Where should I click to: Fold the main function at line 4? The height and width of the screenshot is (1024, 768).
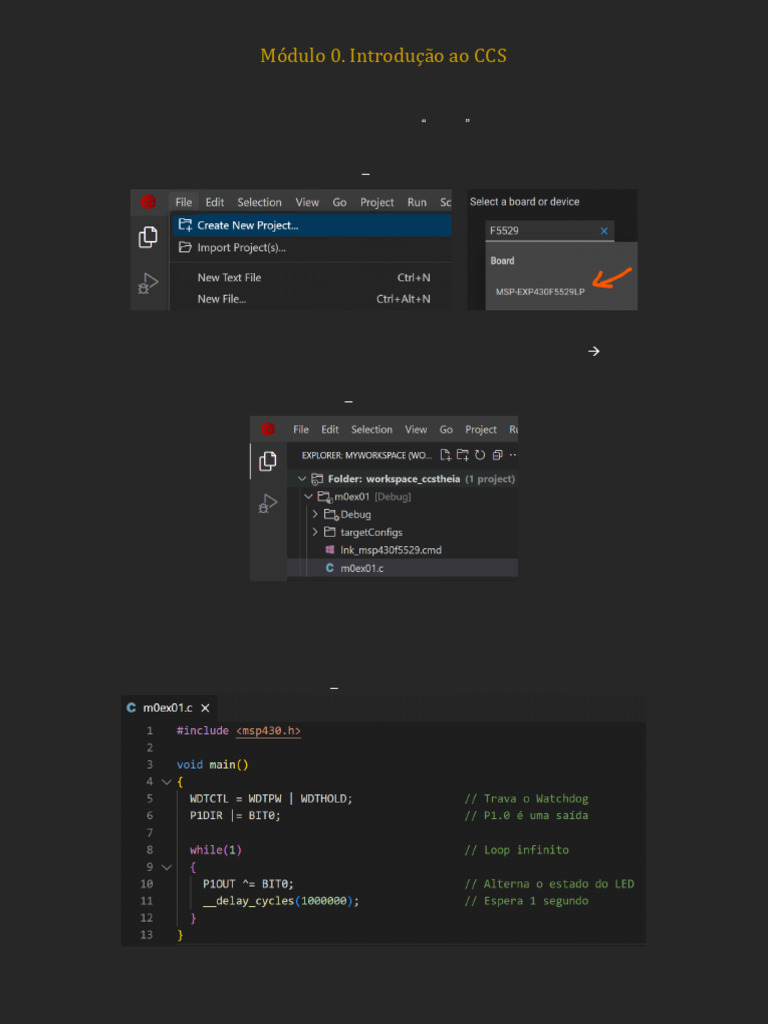[166, 782]
